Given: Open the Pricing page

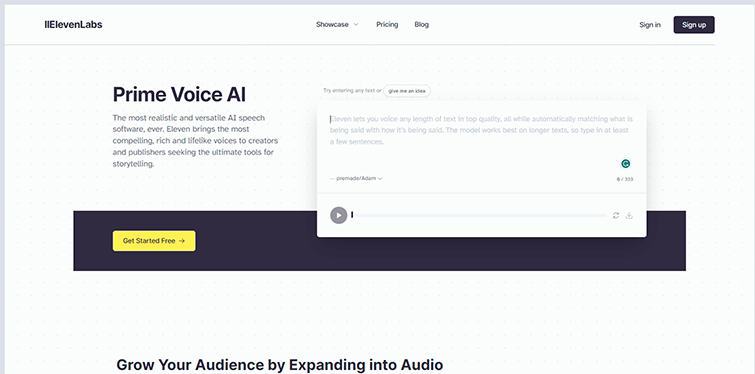Looking at the screenshot, I should coord(387,25).
